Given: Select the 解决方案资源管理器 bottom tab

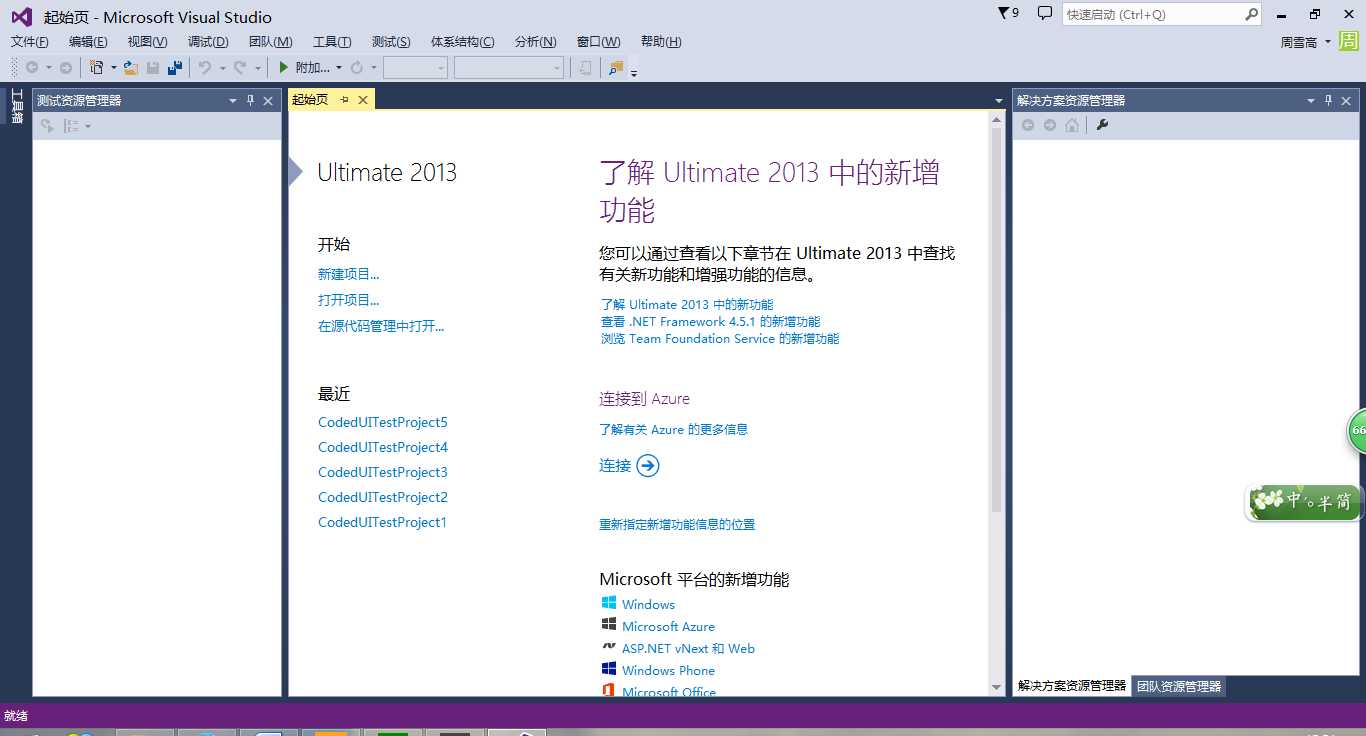Looking at the screenshot, I should pyautogui.click(x=1072, y=686).
